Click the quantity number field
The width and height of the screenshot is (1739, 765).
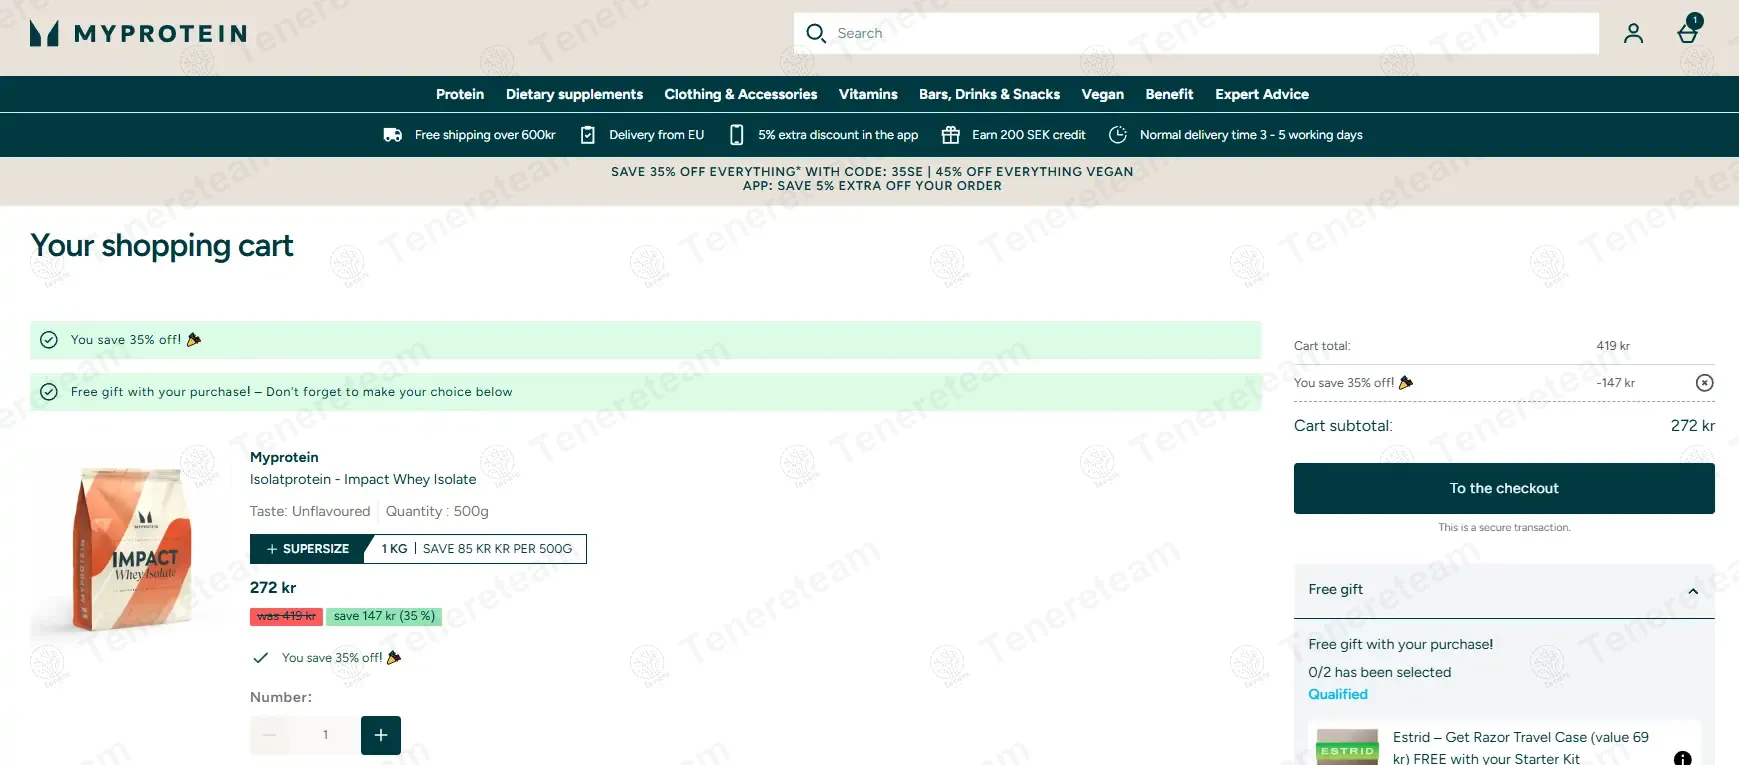325,735
